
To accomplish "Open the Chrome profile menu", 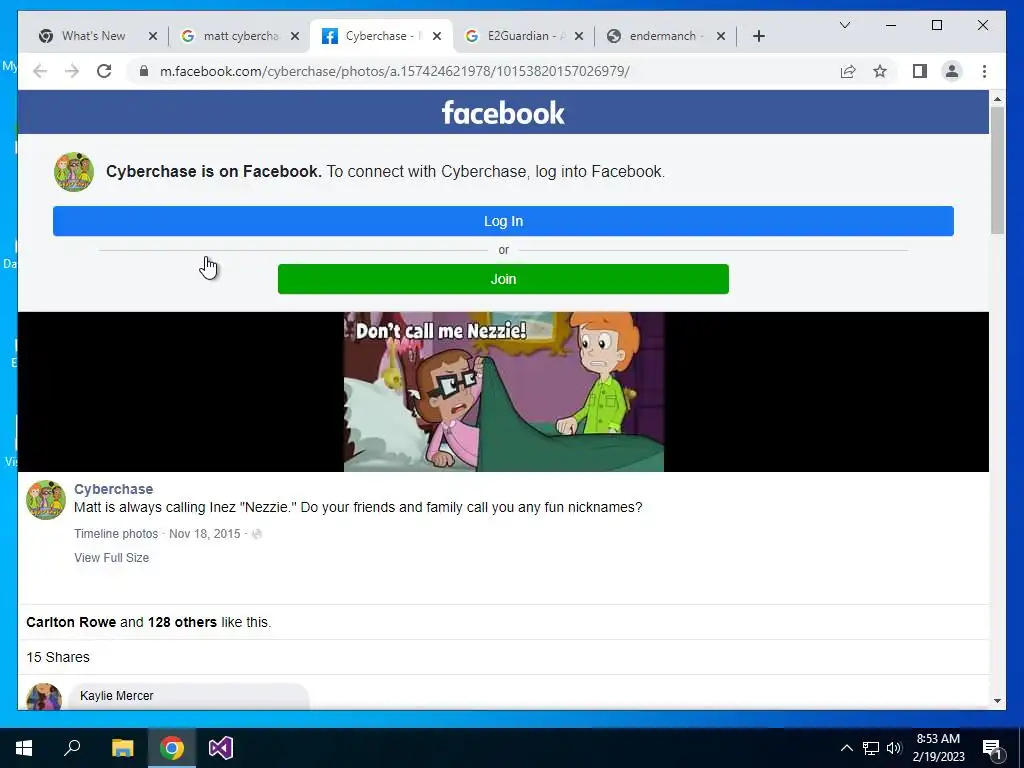I will click(952, 71).
